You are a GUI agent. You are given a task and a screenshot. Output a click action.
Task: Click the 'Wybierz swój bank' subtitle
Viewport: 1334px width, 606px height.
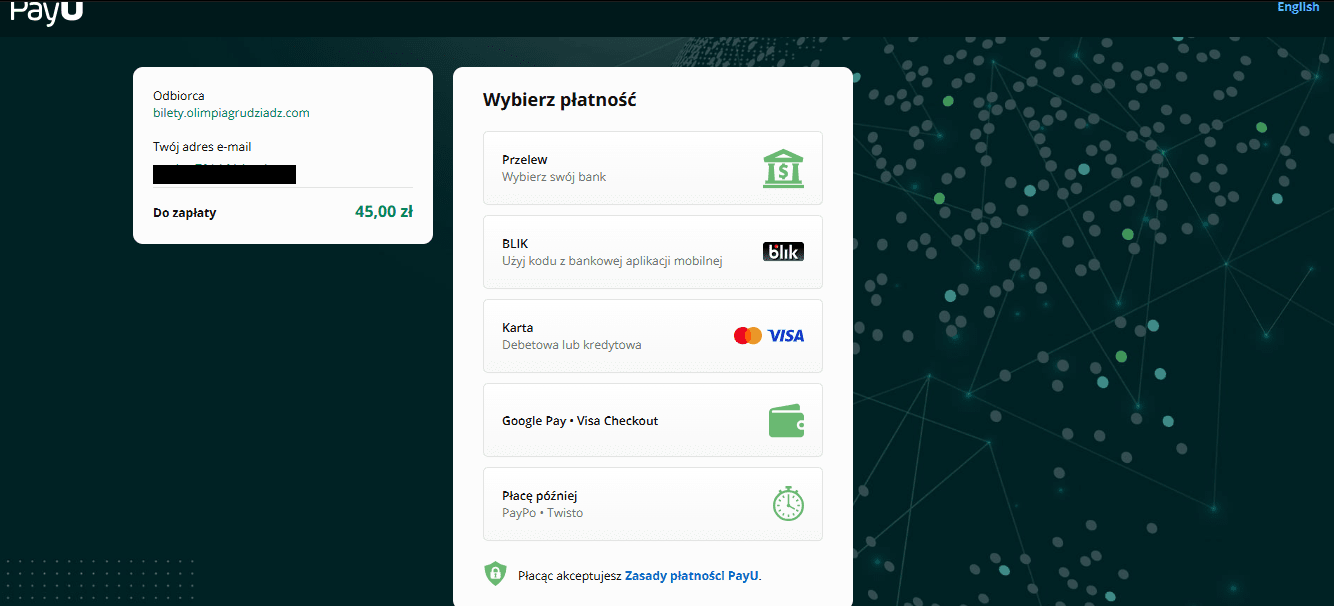(x=554, y=177)
